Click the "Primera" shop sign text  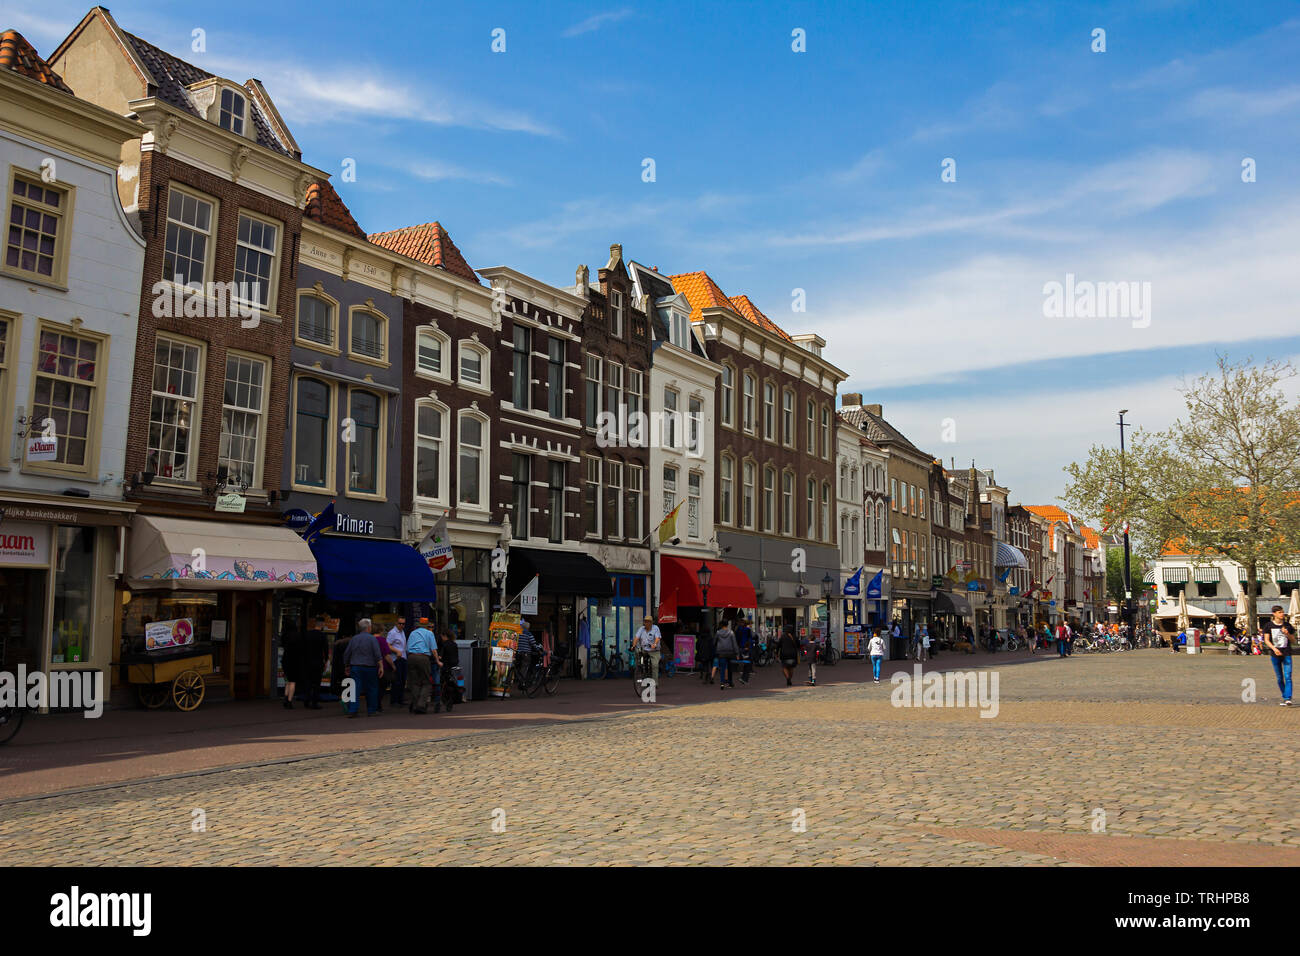(354, 524)
